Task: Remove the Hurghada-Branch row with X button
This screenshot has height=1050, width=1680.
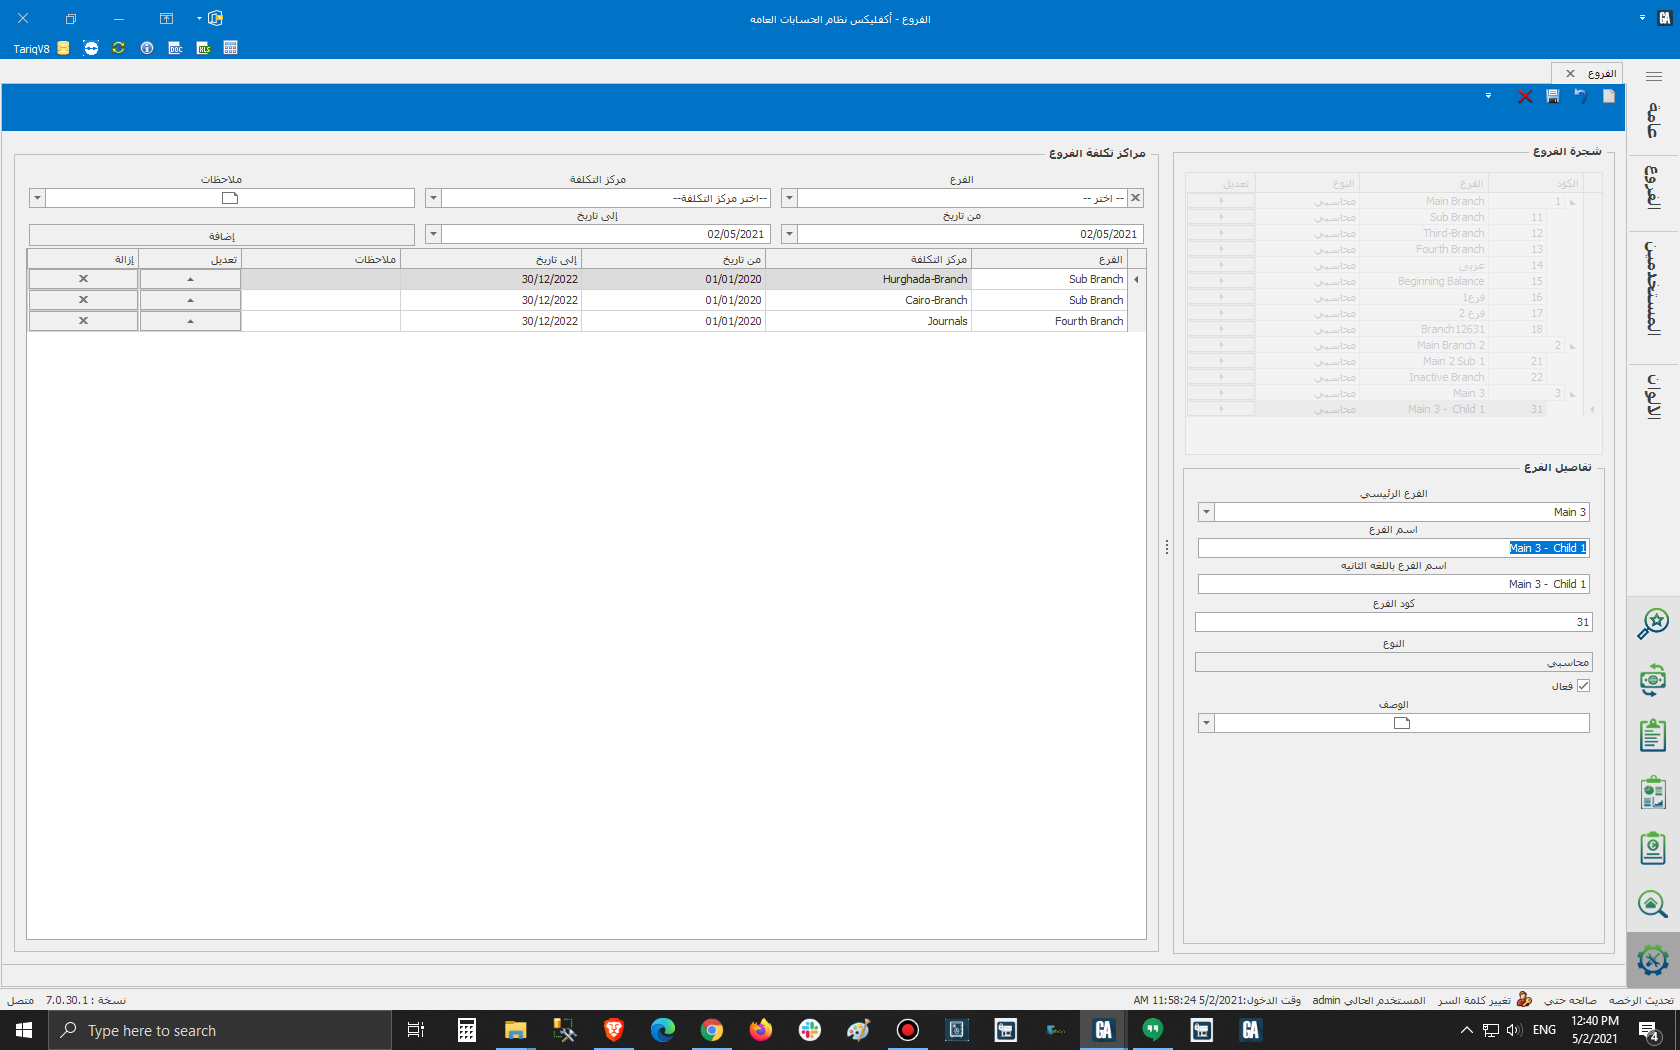Action: (x=83, y=279)
